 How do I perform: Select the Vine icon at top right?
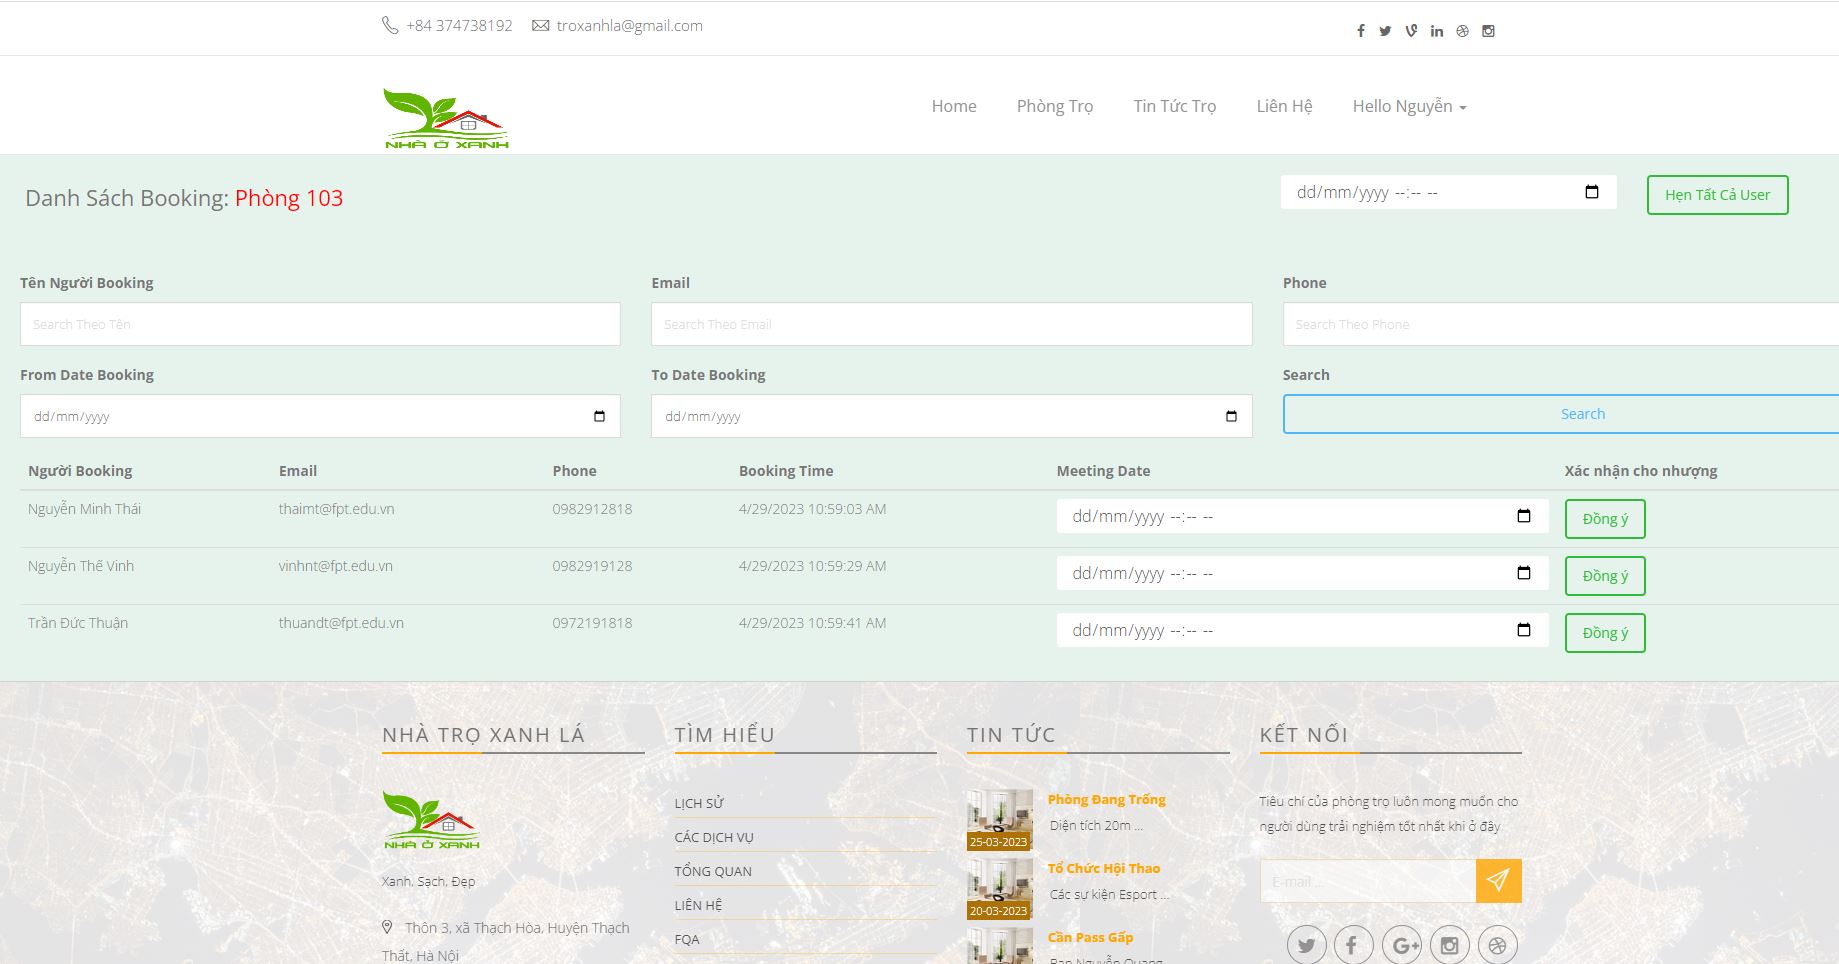[x=1411, y=31]
